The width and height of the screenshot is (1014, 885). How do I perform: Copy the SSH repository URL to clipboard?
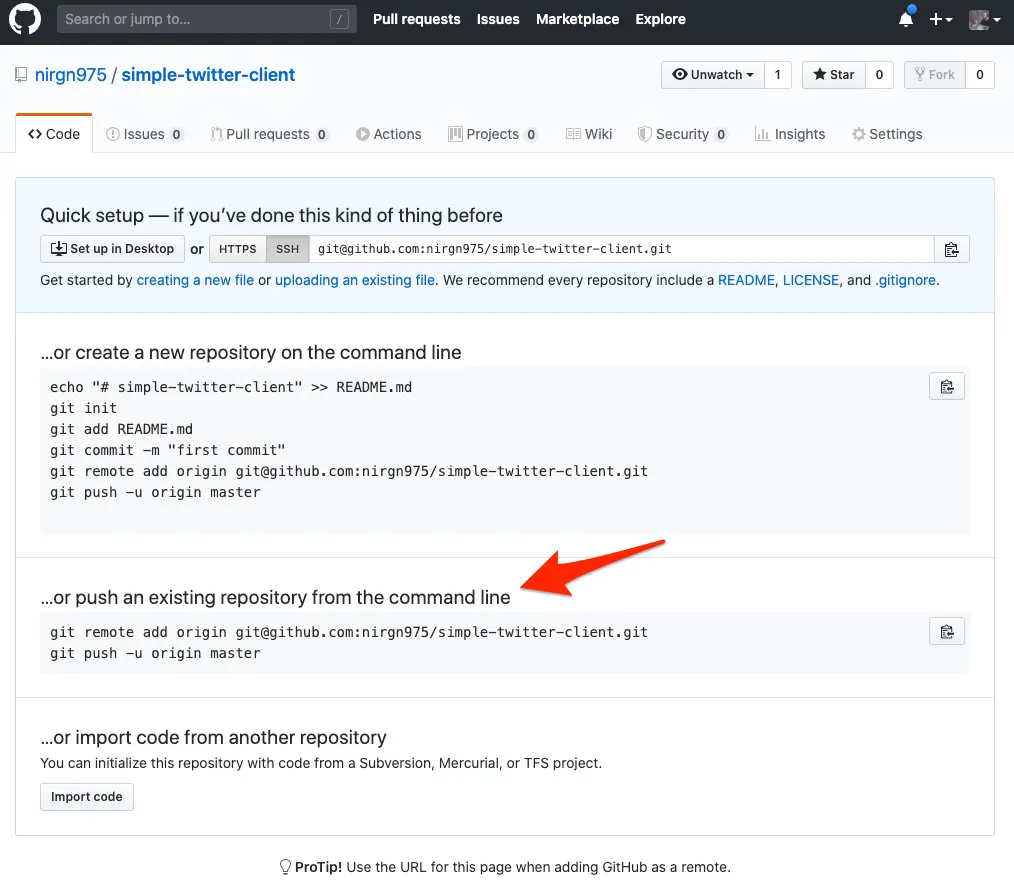pyautogui.click(x=951, y=249)
